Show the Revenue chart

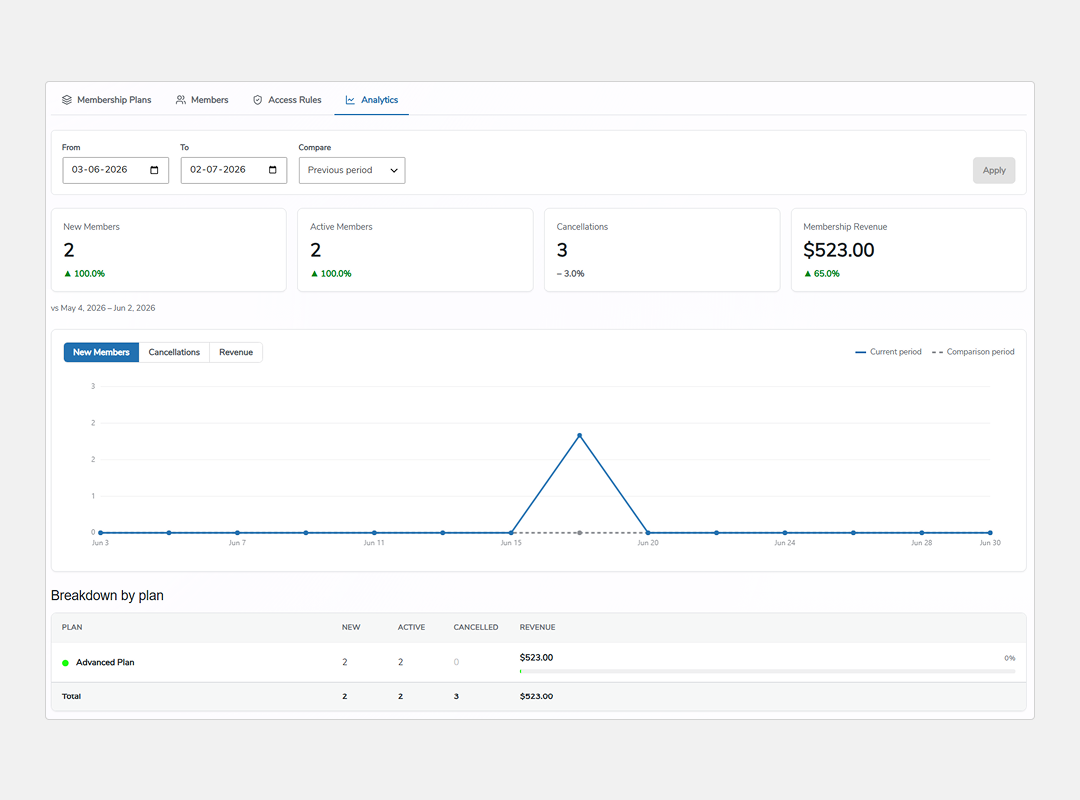tap(236, 352)
